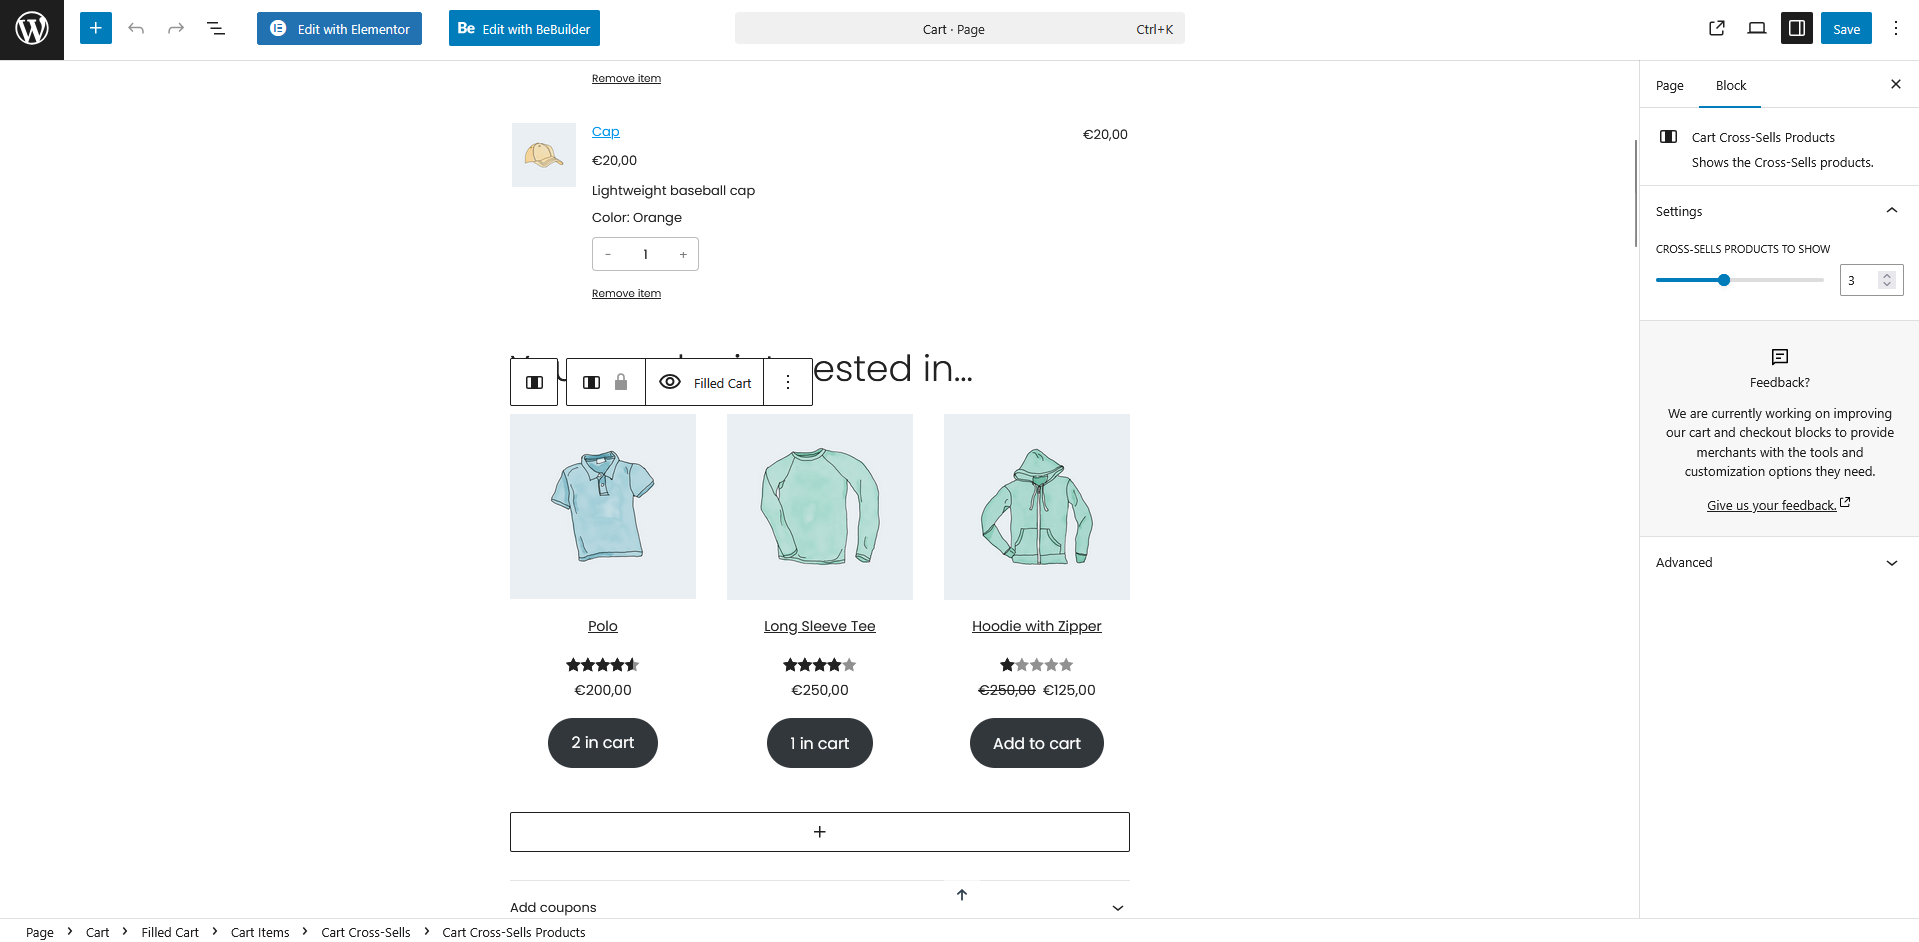
Task: Click the Edit with Elementor button
Action: 339,29
